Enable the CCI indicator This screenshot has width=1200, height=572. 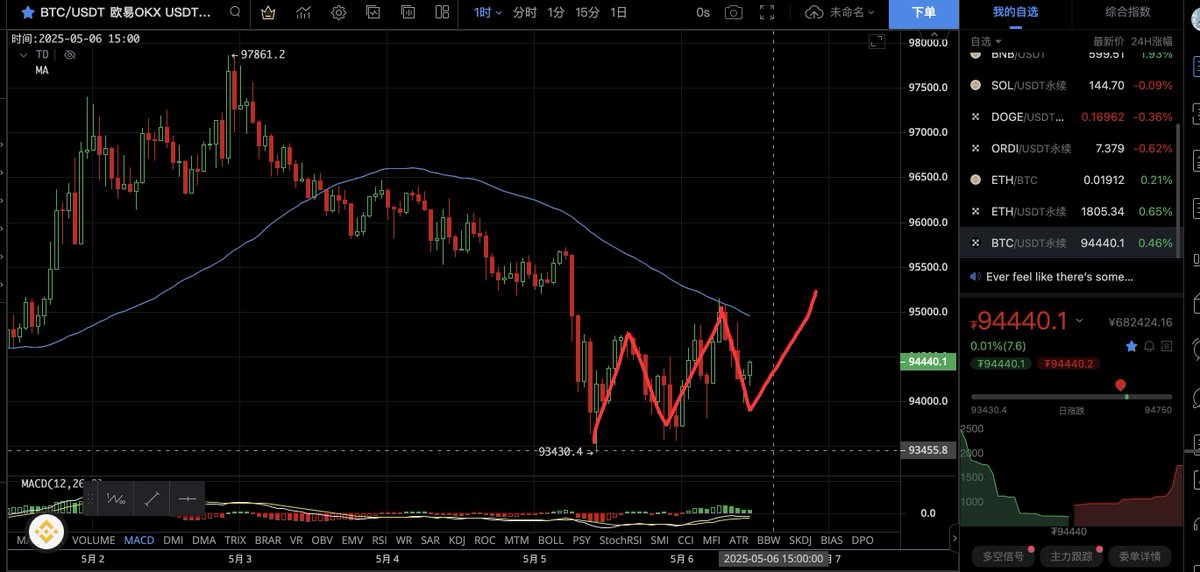pos(685,540)
